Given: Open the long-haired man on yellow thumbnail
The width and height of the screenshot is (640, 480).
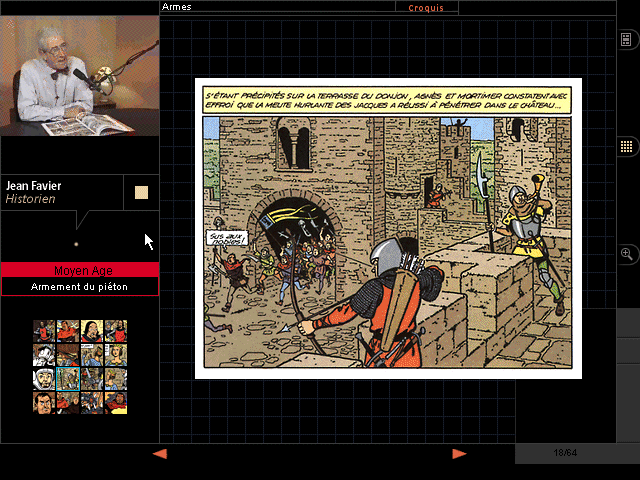Looking at the screenshot, I should tap(92, 331).
